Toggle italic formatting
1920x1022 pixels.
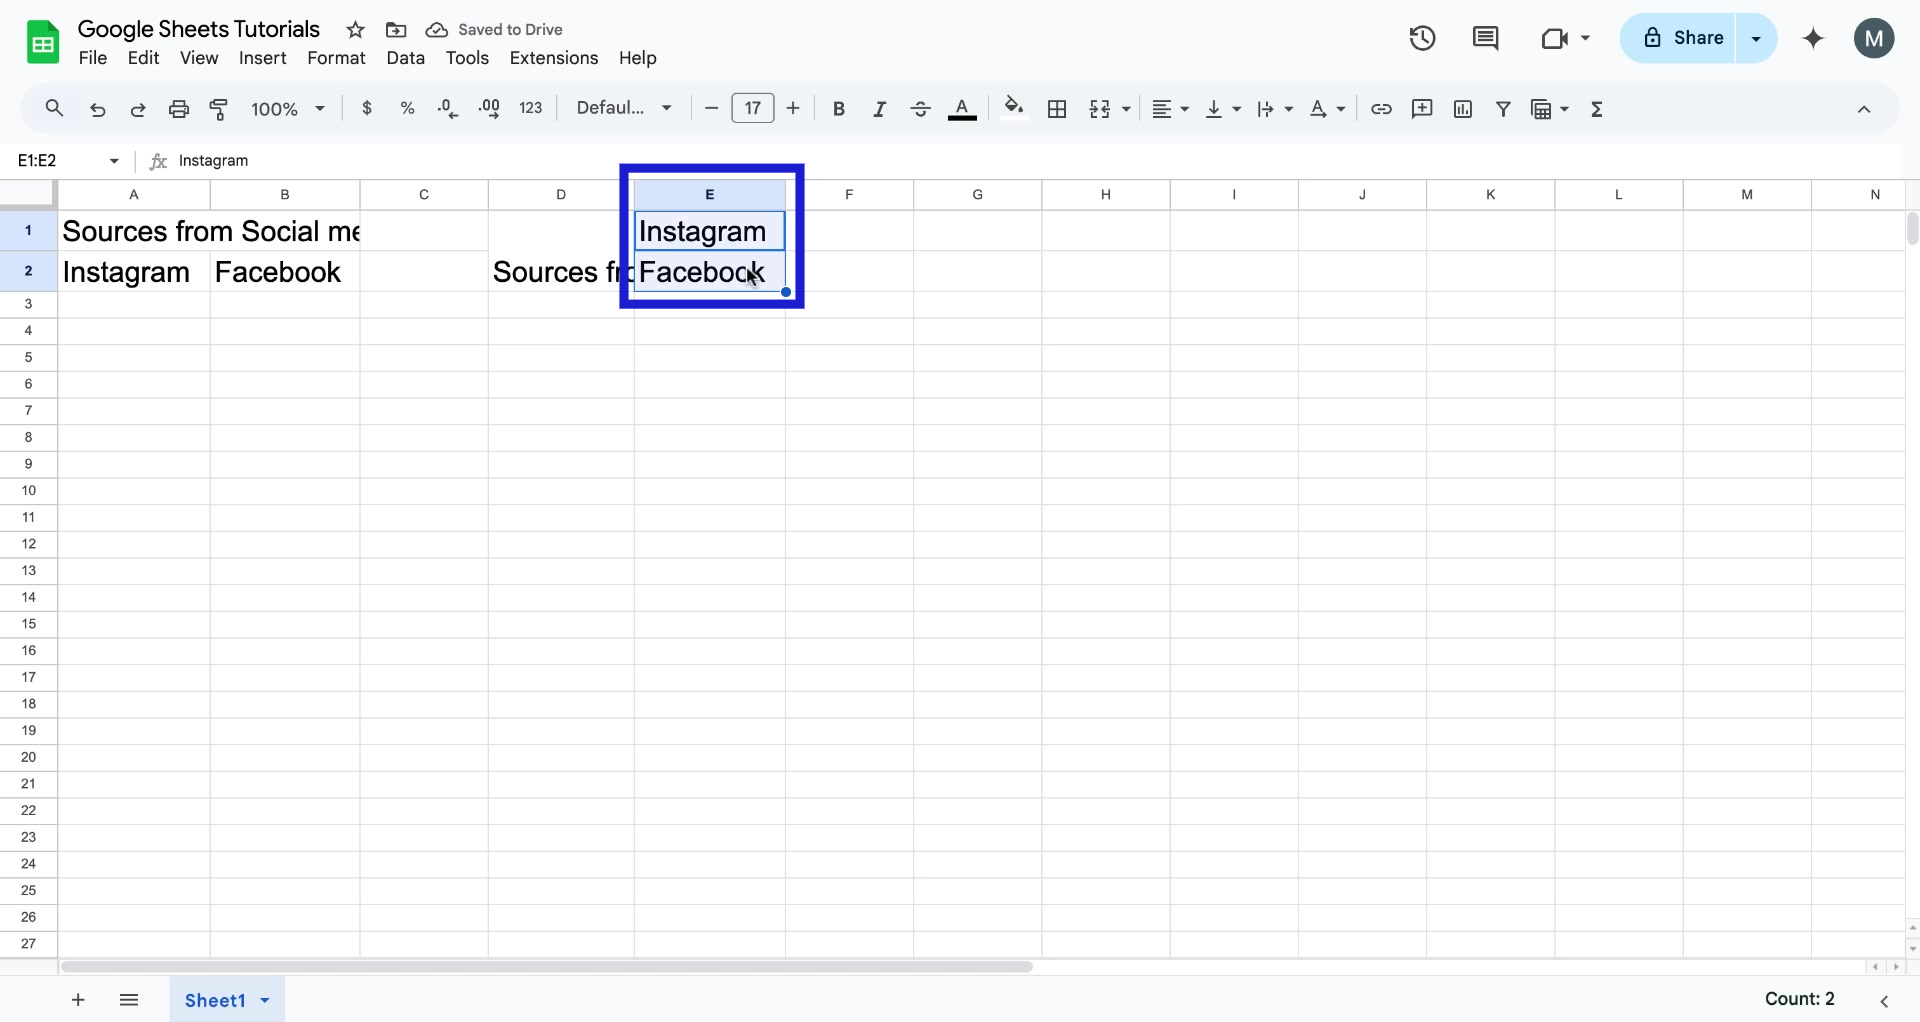point(879,109)
